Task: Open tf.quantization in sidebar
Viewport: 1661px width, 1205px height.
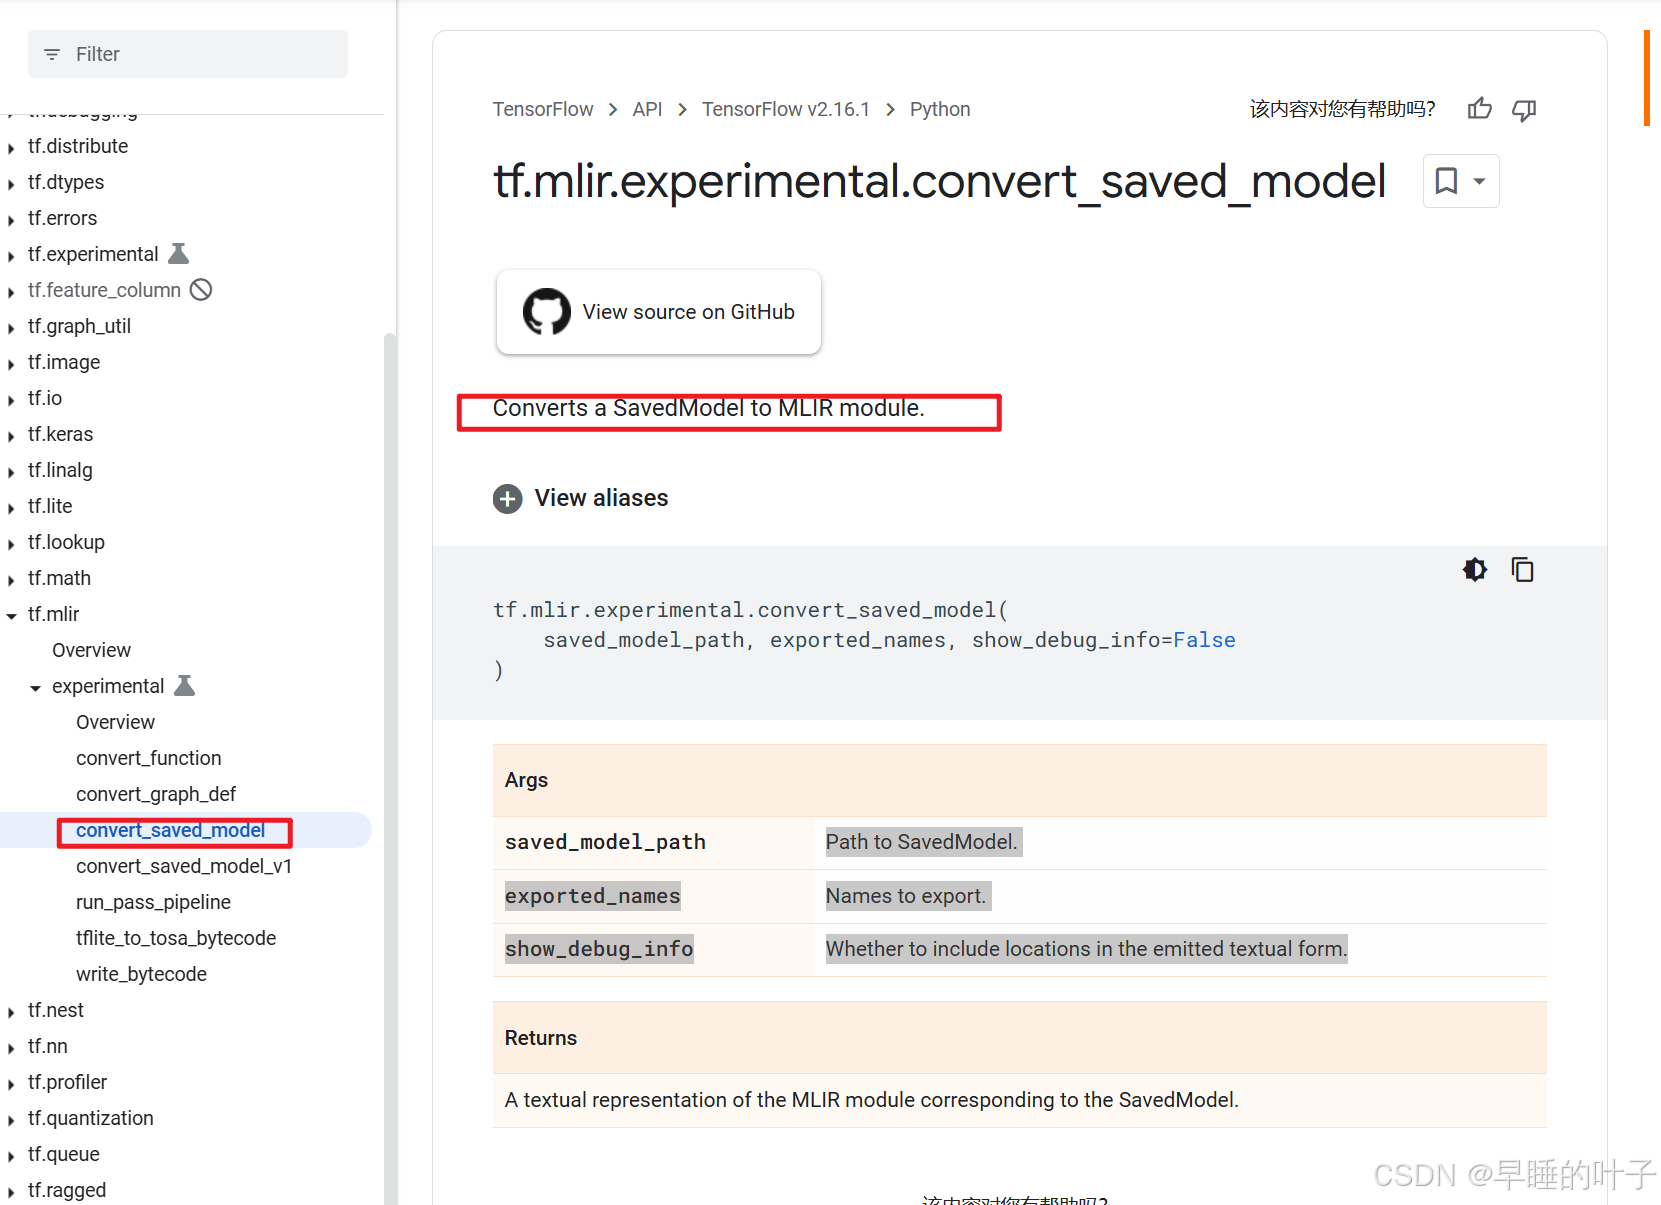Action: (x=91, y=1118)
